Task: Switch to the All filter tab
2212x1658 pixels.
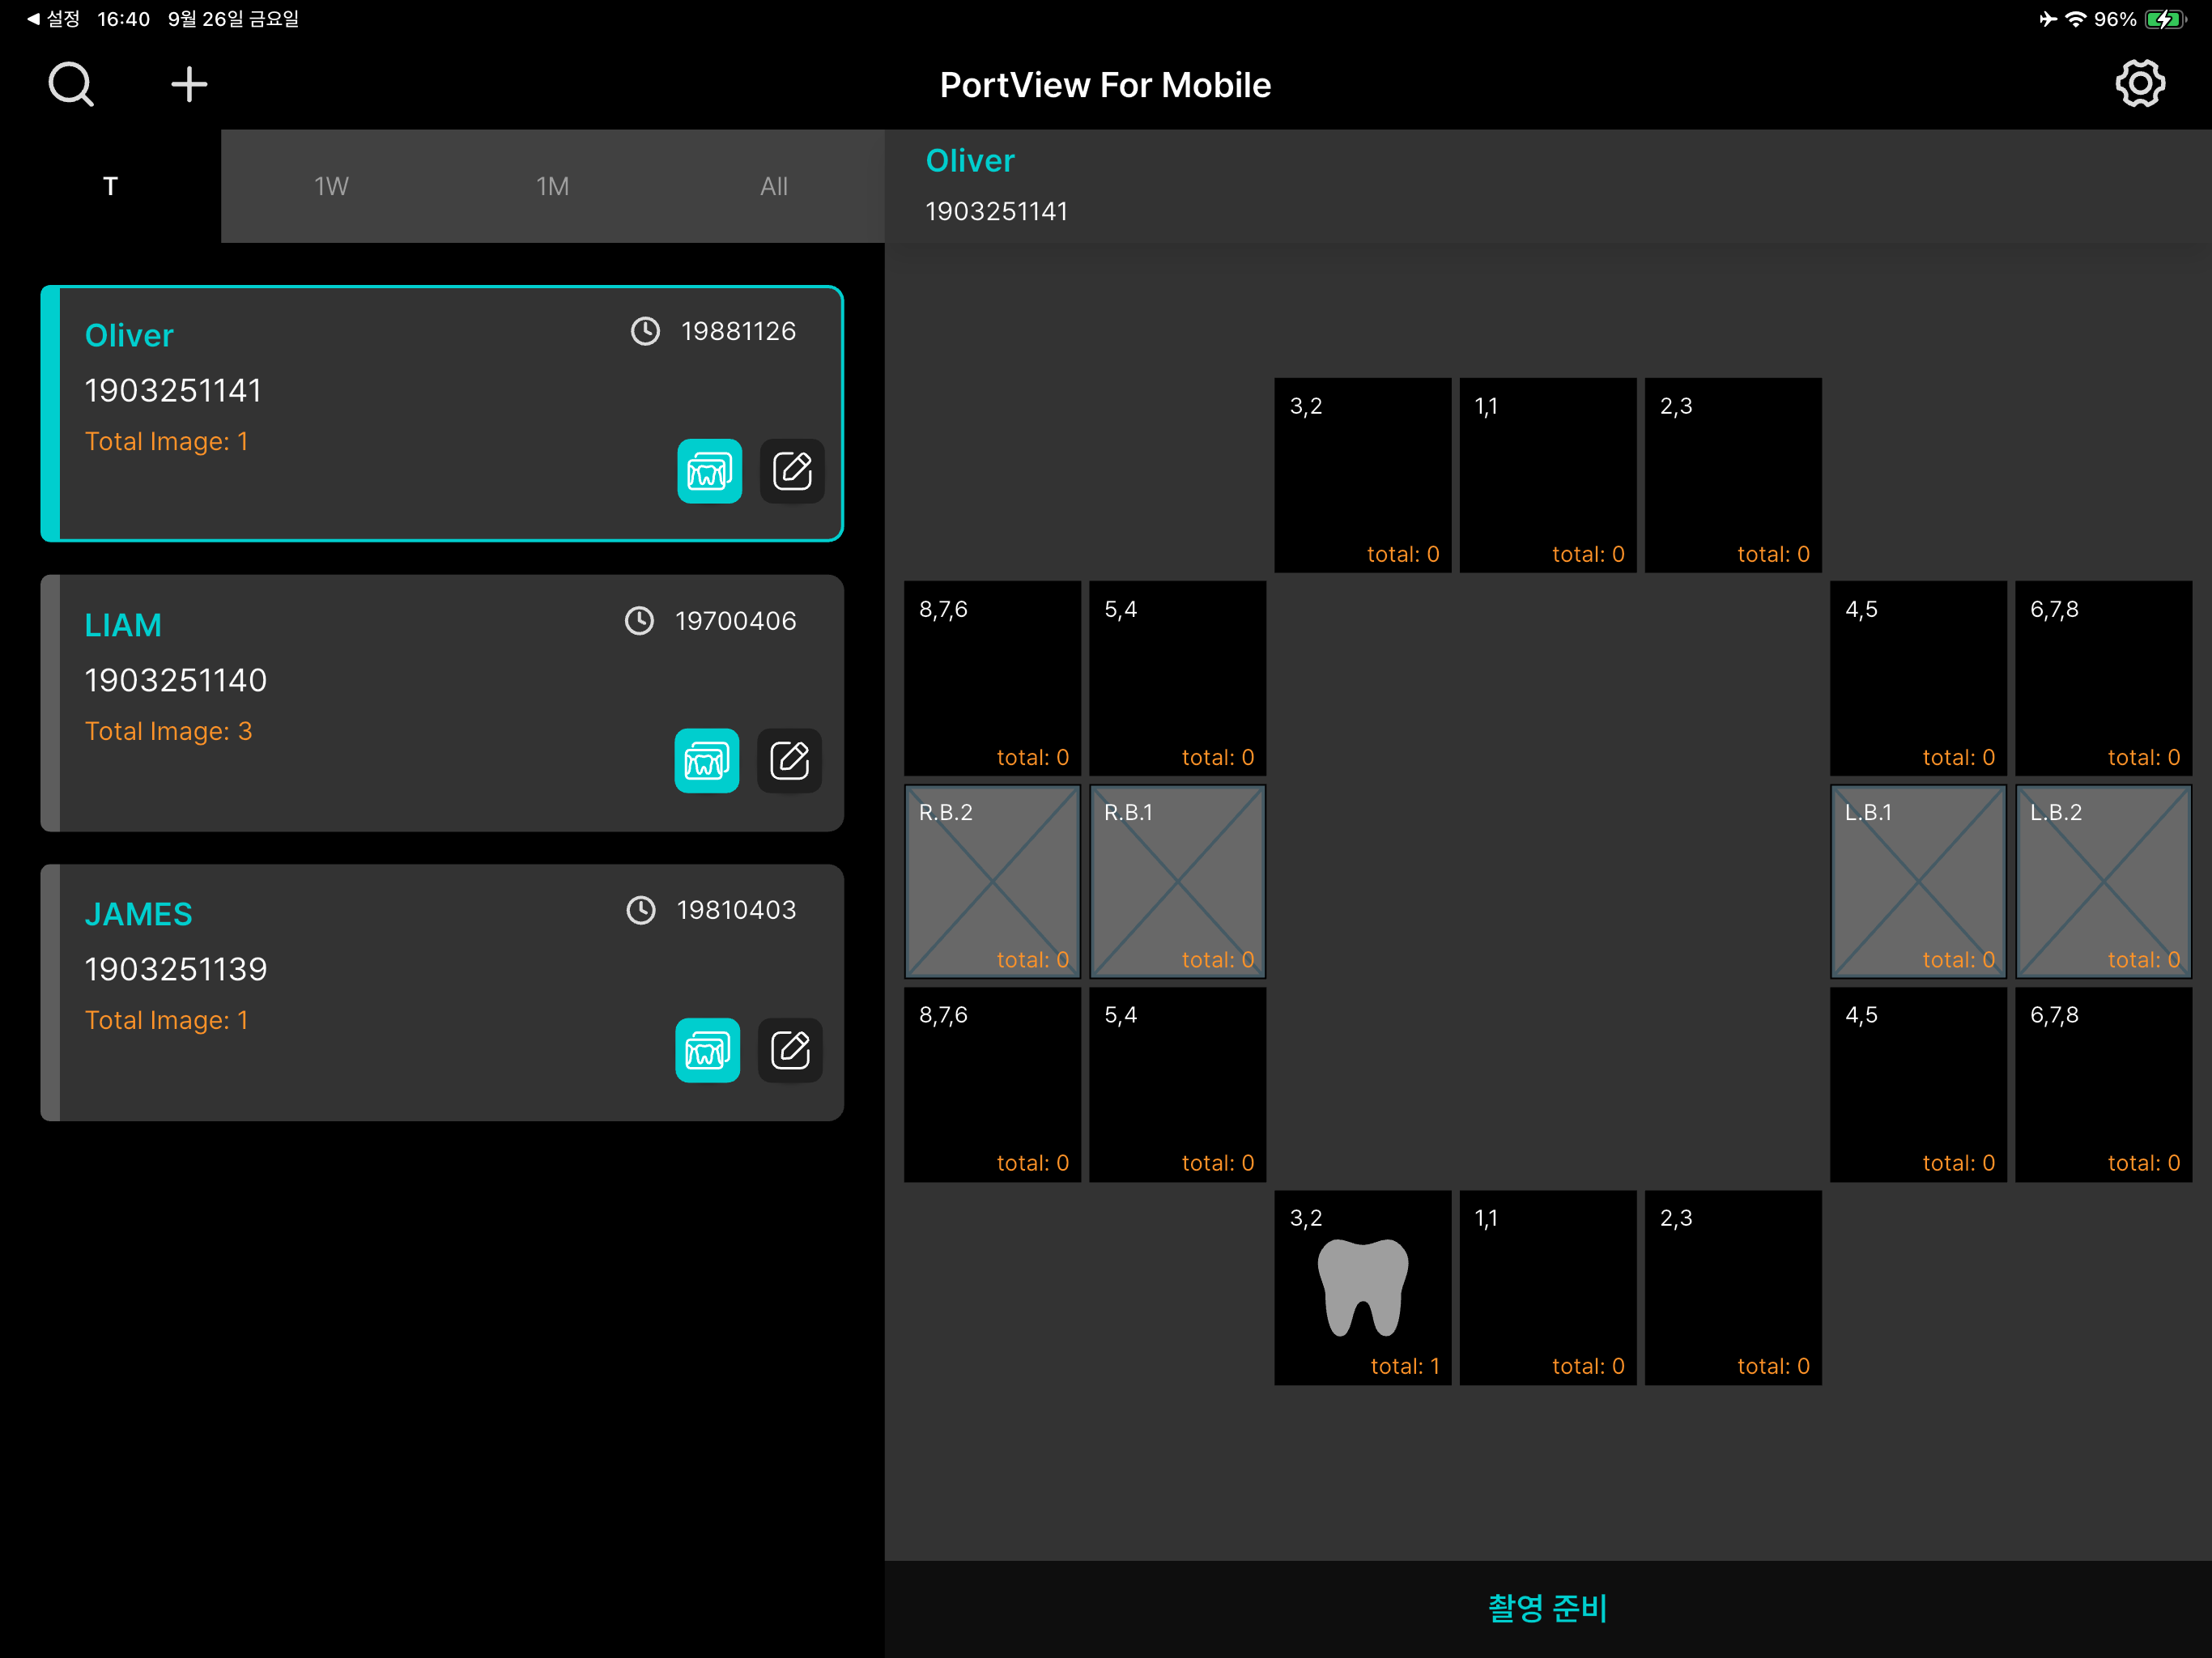Action: click(773, 186)
